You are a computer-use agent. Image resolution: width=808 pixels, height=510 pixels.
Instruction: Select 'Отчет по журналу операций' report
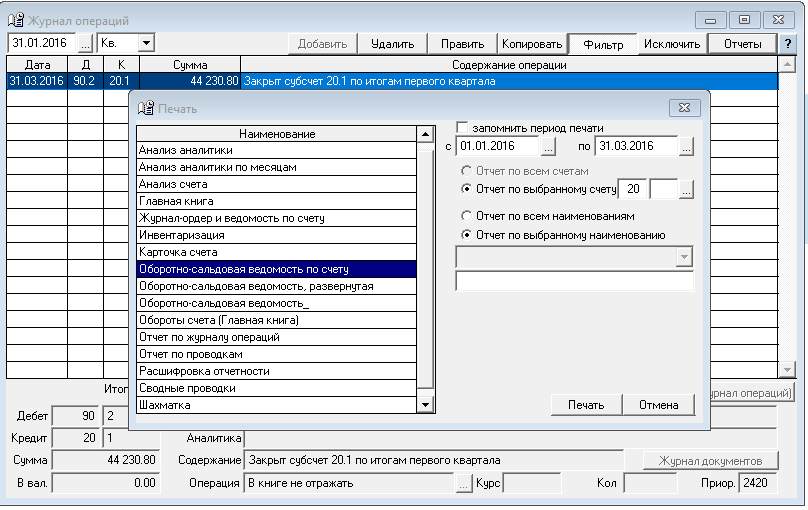[x=276, y=337]
